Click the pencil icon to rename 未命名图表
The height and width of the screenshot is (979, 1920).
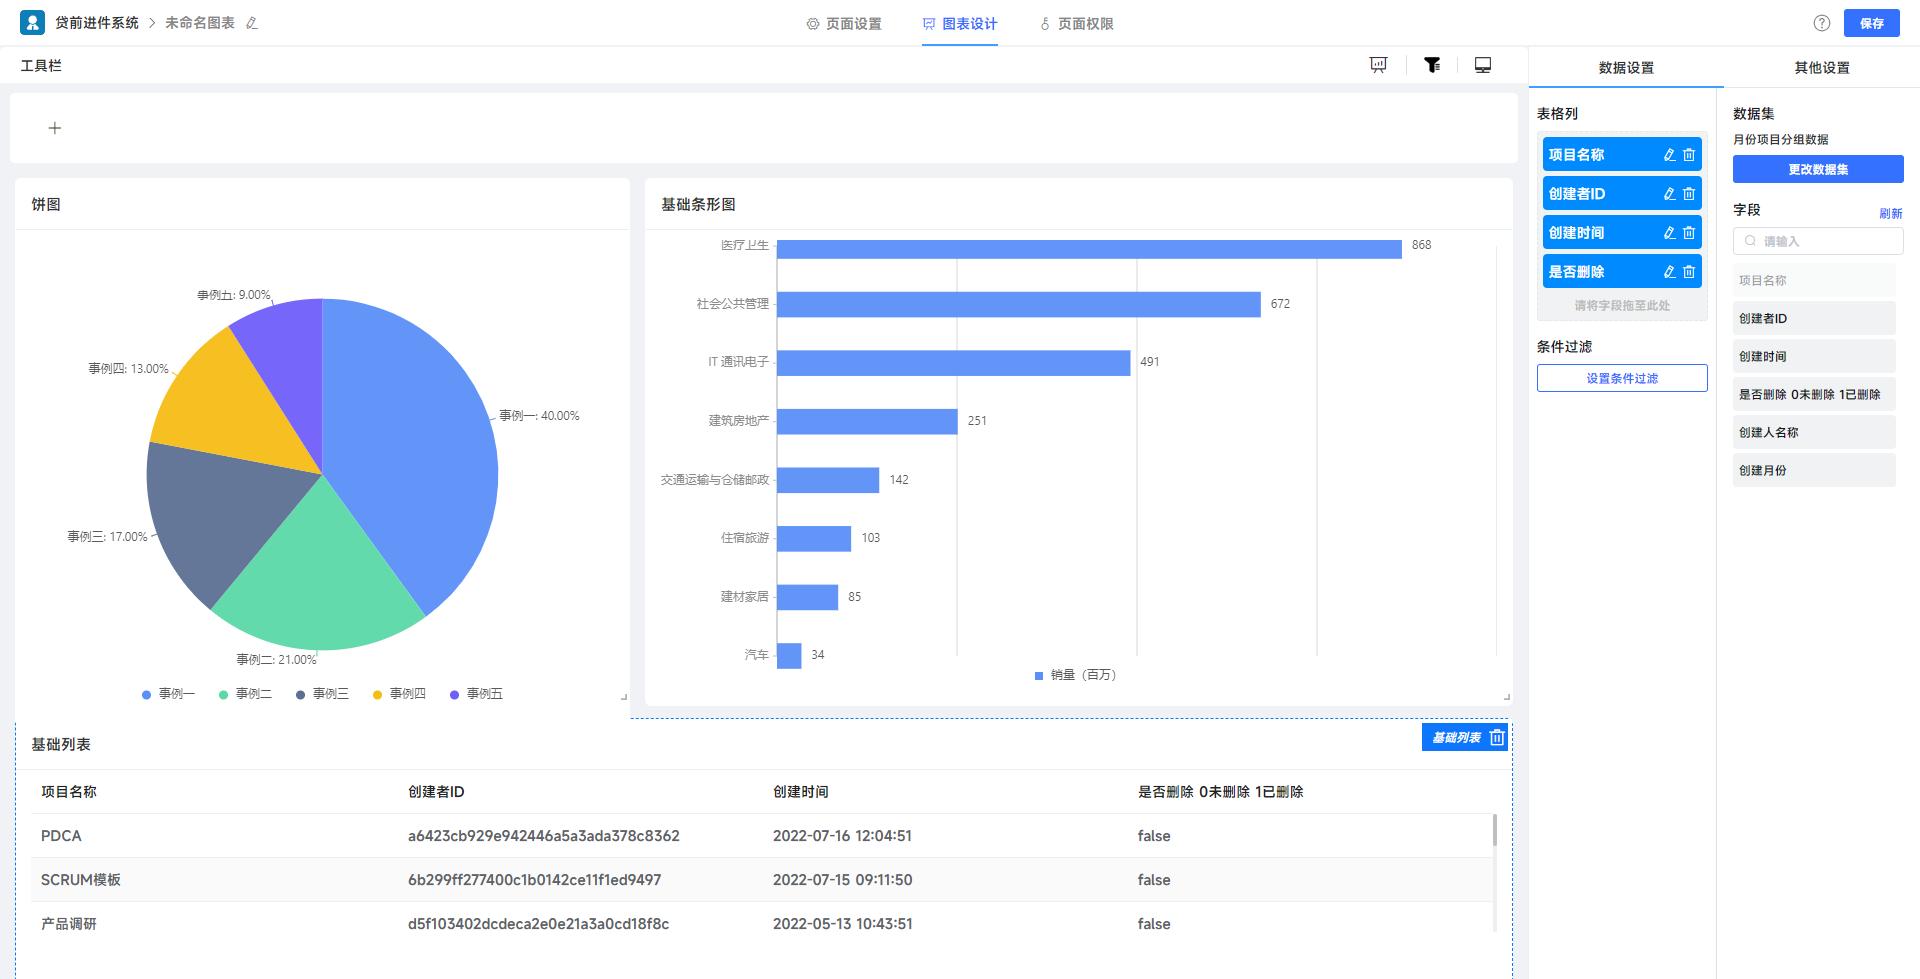pos(252,23)
